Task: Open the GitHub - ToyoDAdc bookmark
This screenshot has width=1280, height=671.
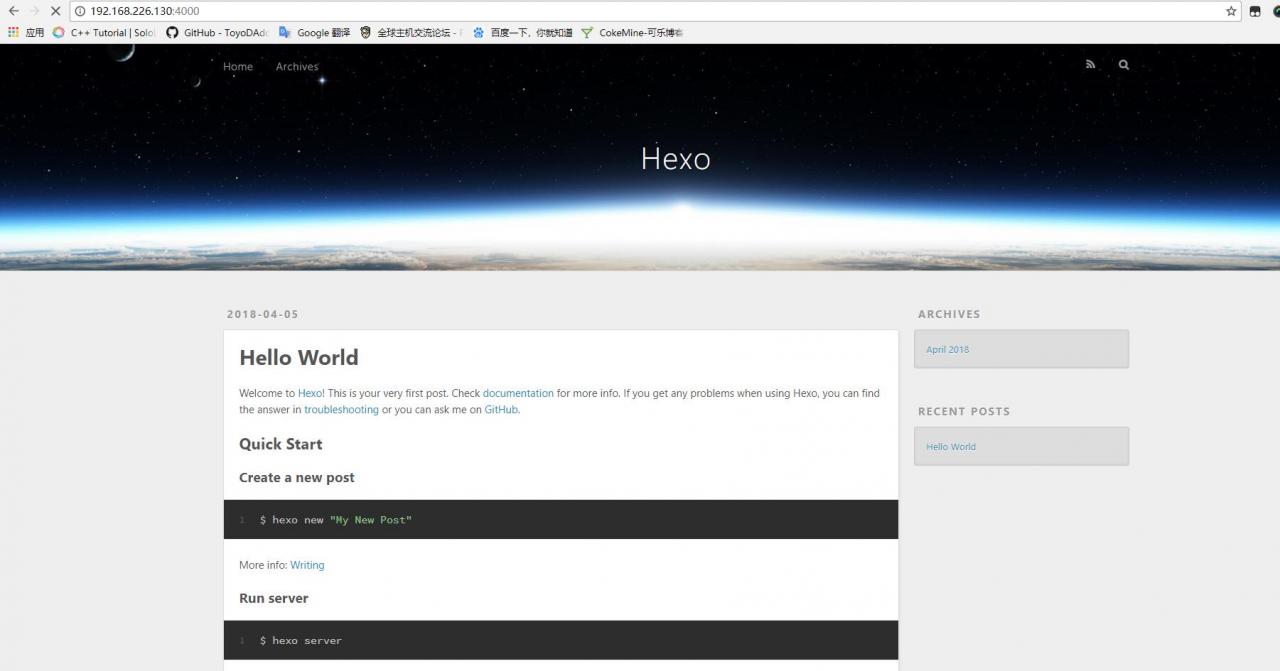Action: coord(217,32)
